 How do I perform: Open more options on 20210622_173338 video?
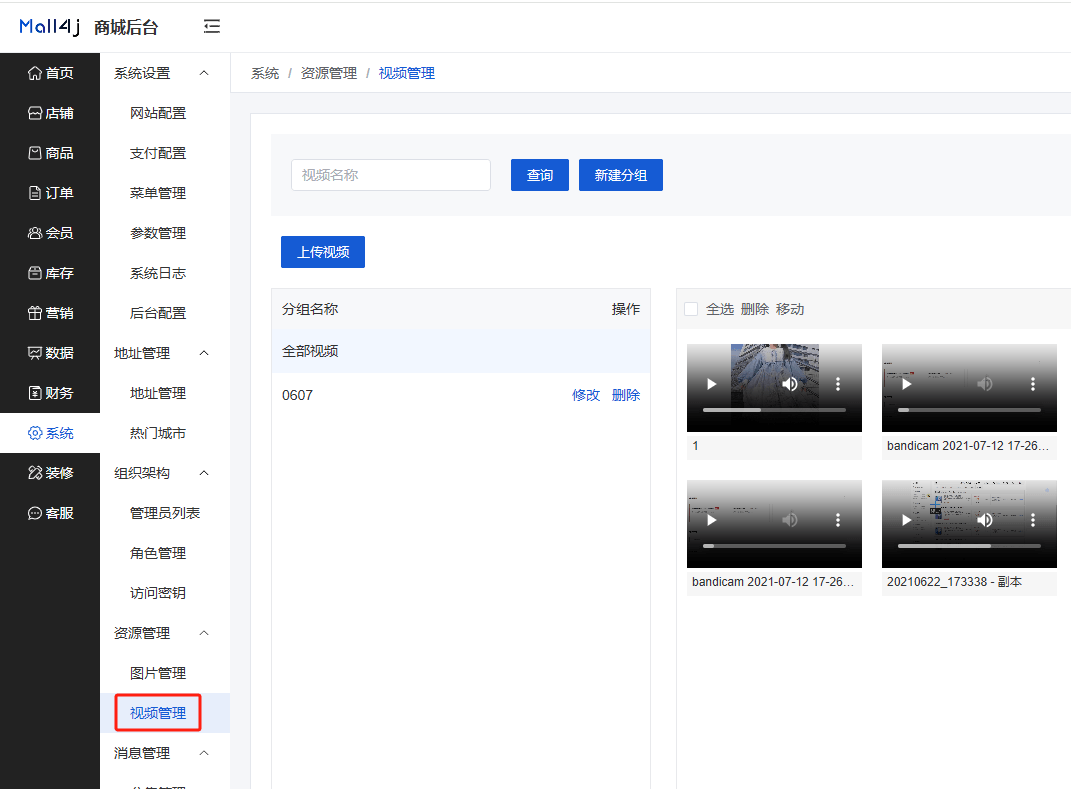tap(1033, 520)
